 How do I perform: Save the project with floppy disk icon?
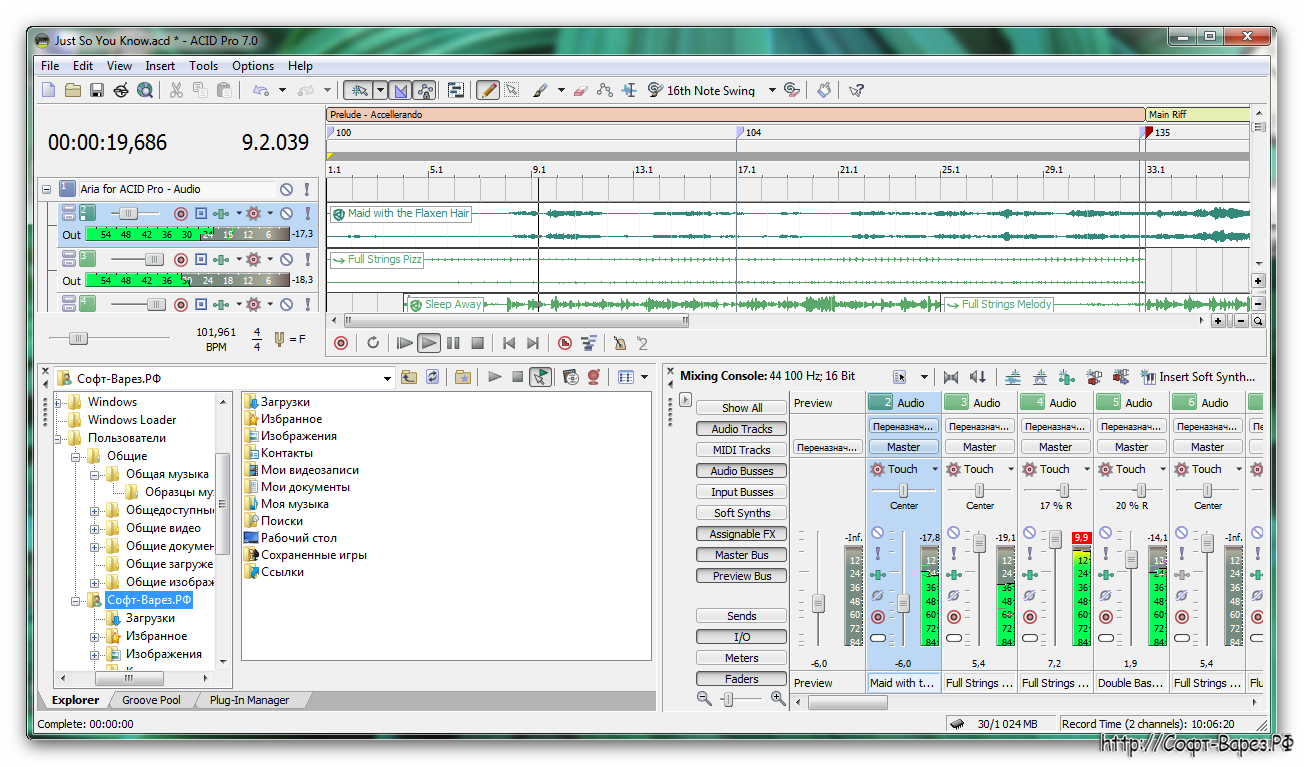(x=97, y=90)
